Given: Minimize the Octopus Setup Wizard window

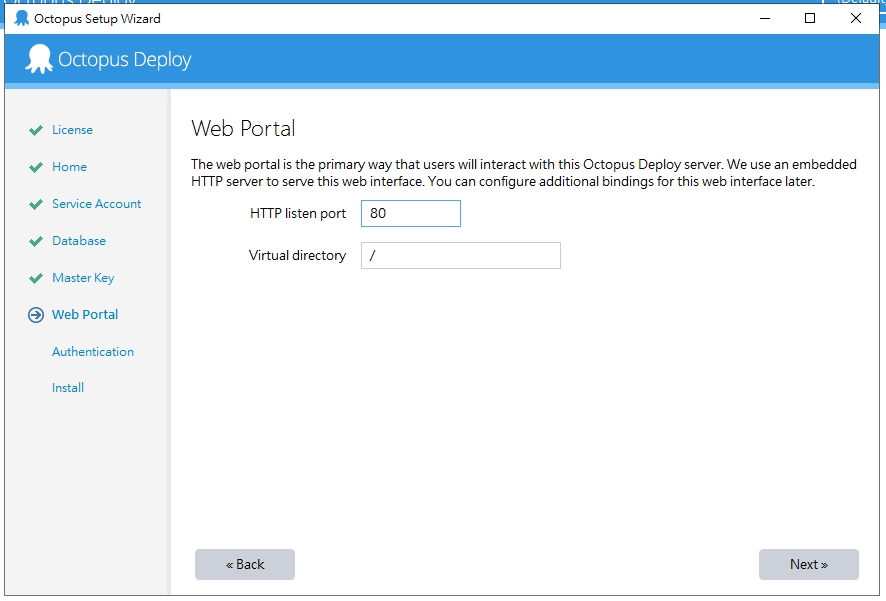Looking at the screenshot, I should [x=765, y=18].
